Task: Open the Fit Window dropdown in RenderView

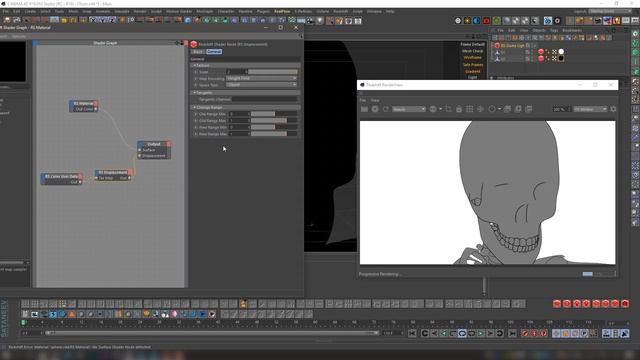Action: [x=590, y=109]
